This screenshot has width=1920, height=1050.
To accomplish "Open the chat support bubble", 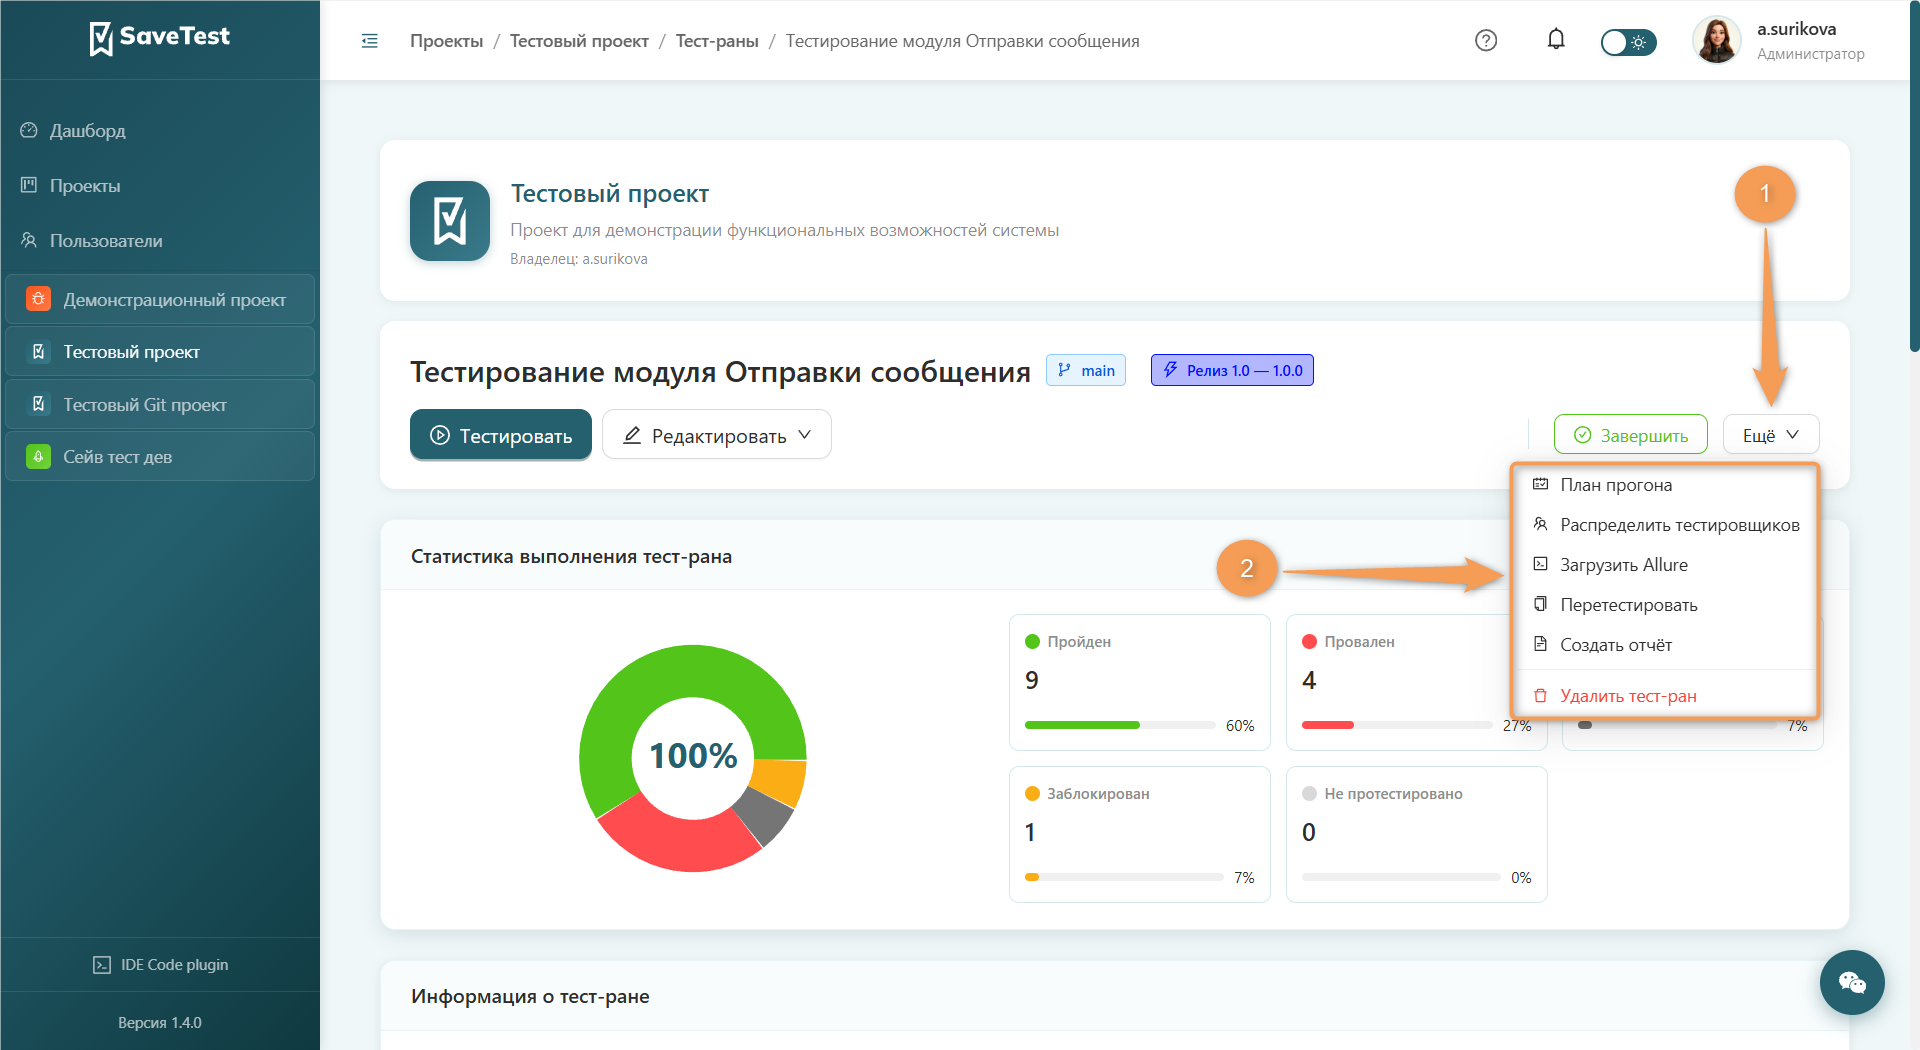I will click(1852, 983).
